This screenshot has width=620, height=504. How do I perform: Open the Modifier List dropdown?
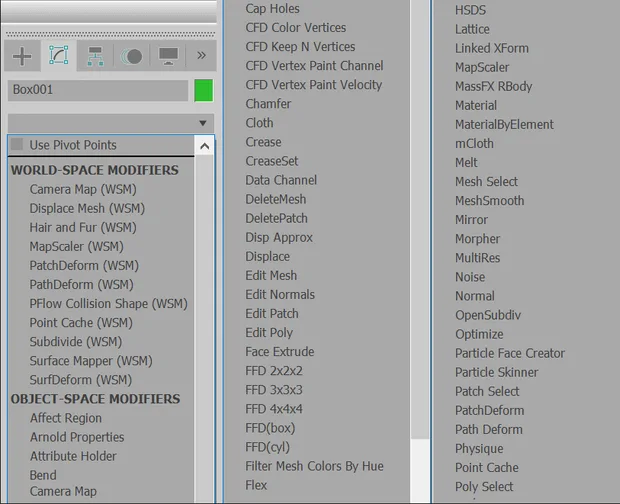point(111,123)
